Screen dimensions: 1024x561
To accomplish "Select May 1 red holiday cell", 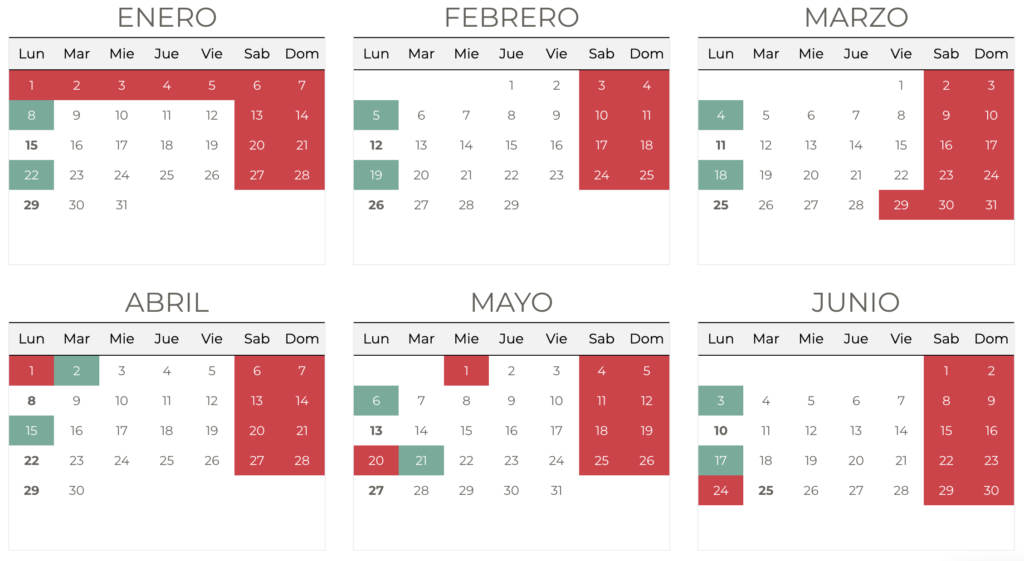I will tap(466, 371).
